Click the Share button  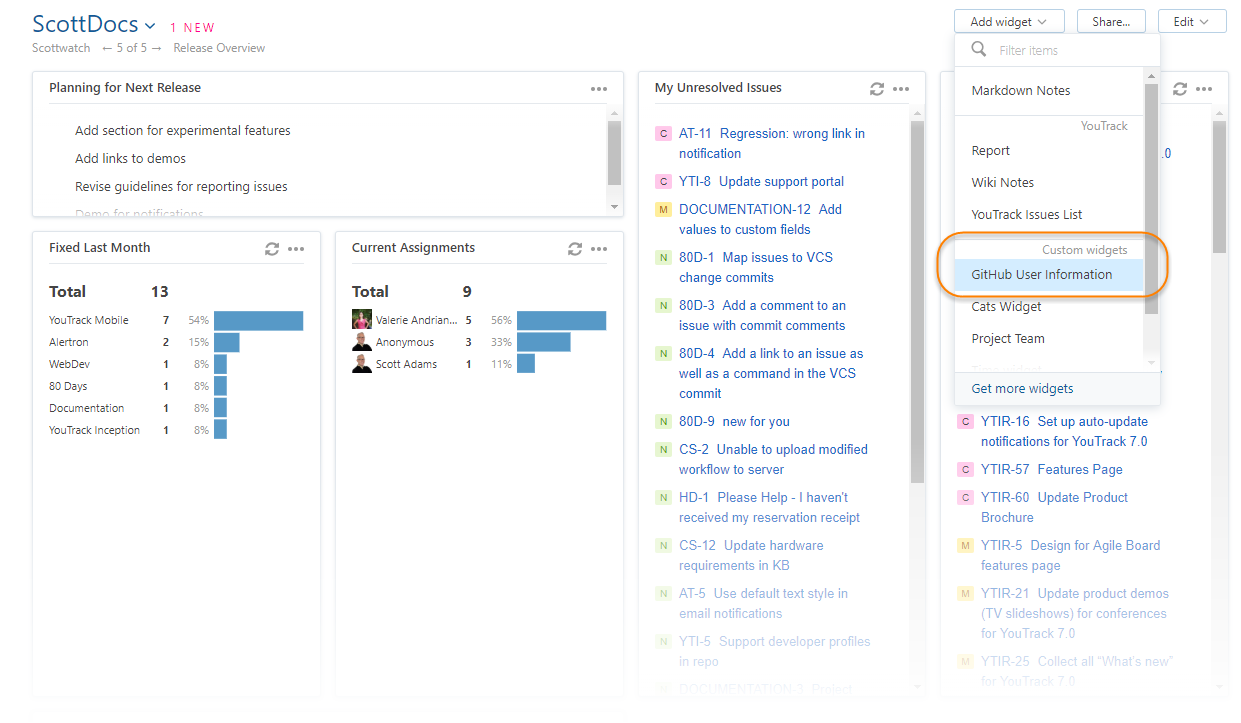1111,22
